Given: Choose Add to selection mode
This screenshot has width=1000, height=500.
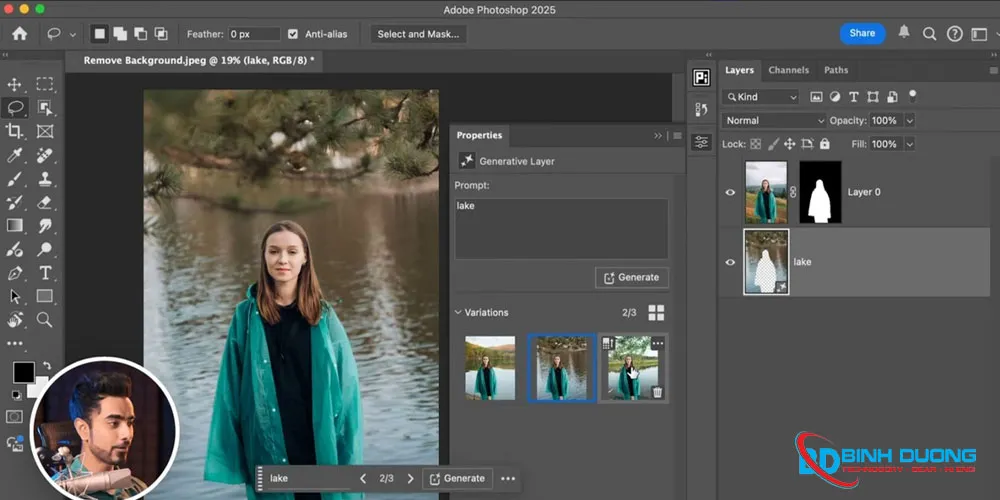Looking at the screenshot, I should 120,34.
